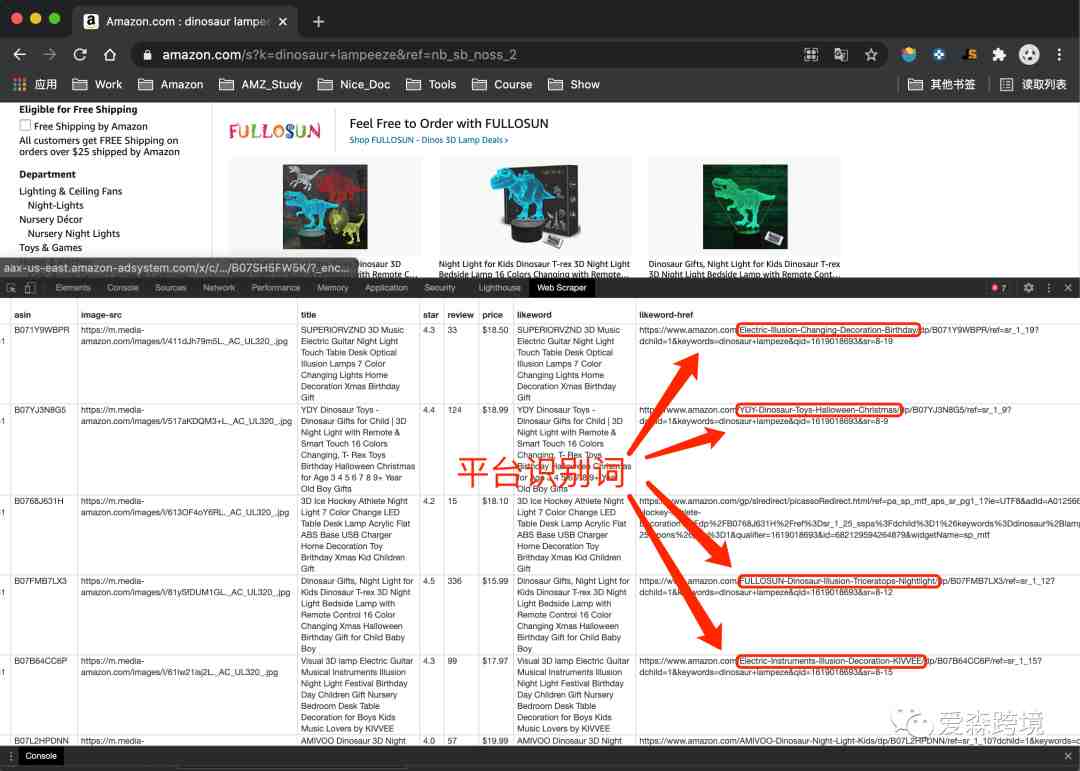This screenshot has height=771, width=1080.
Task: Open a new browser tab
Action: 318,21
